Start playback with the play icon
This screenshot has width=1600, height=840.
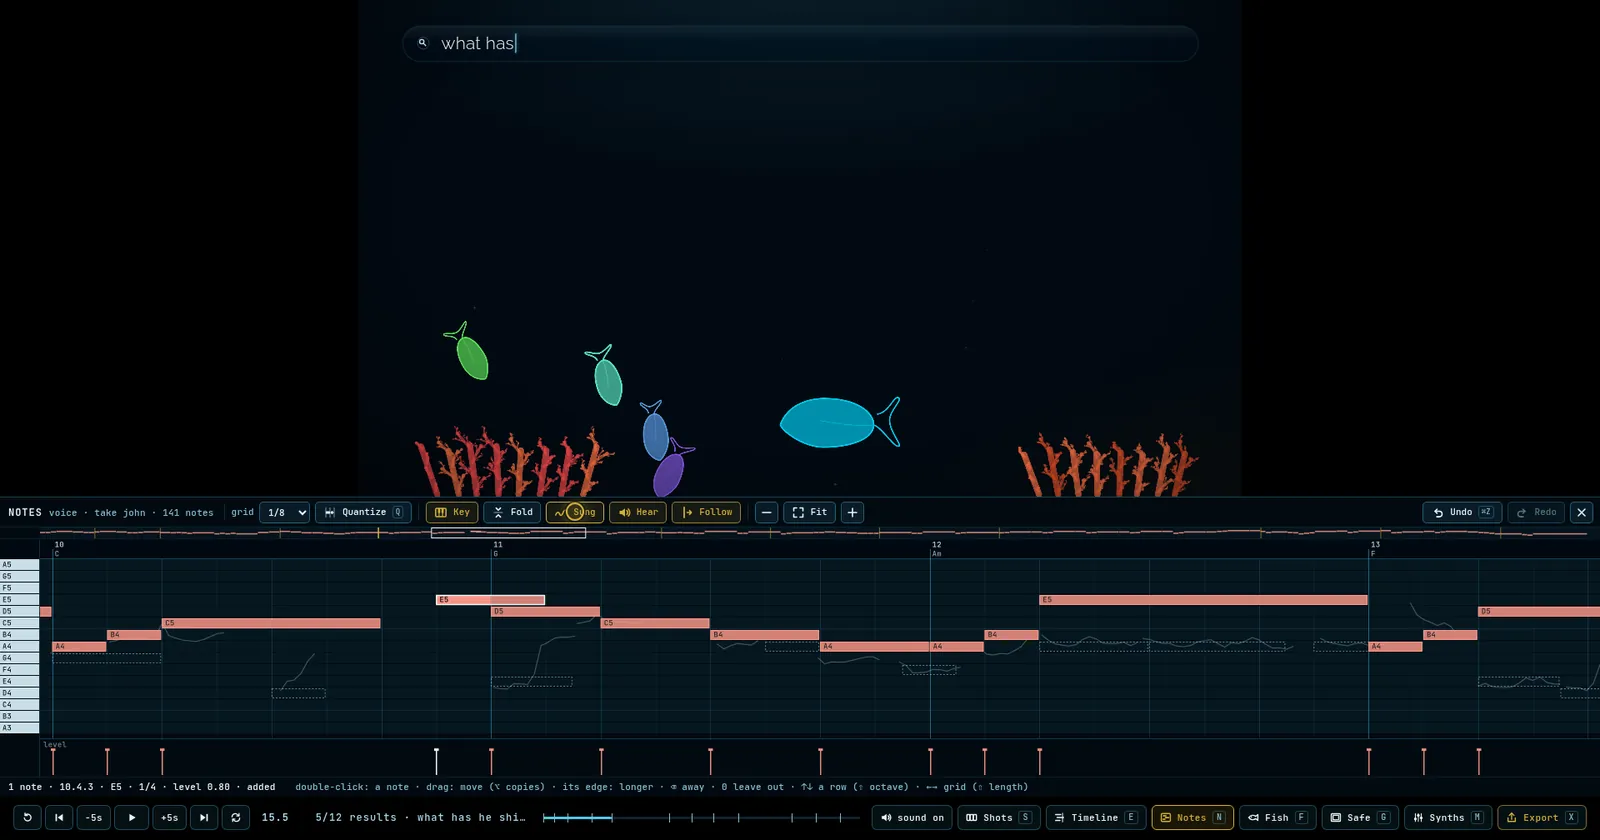[x=132, y=817]
